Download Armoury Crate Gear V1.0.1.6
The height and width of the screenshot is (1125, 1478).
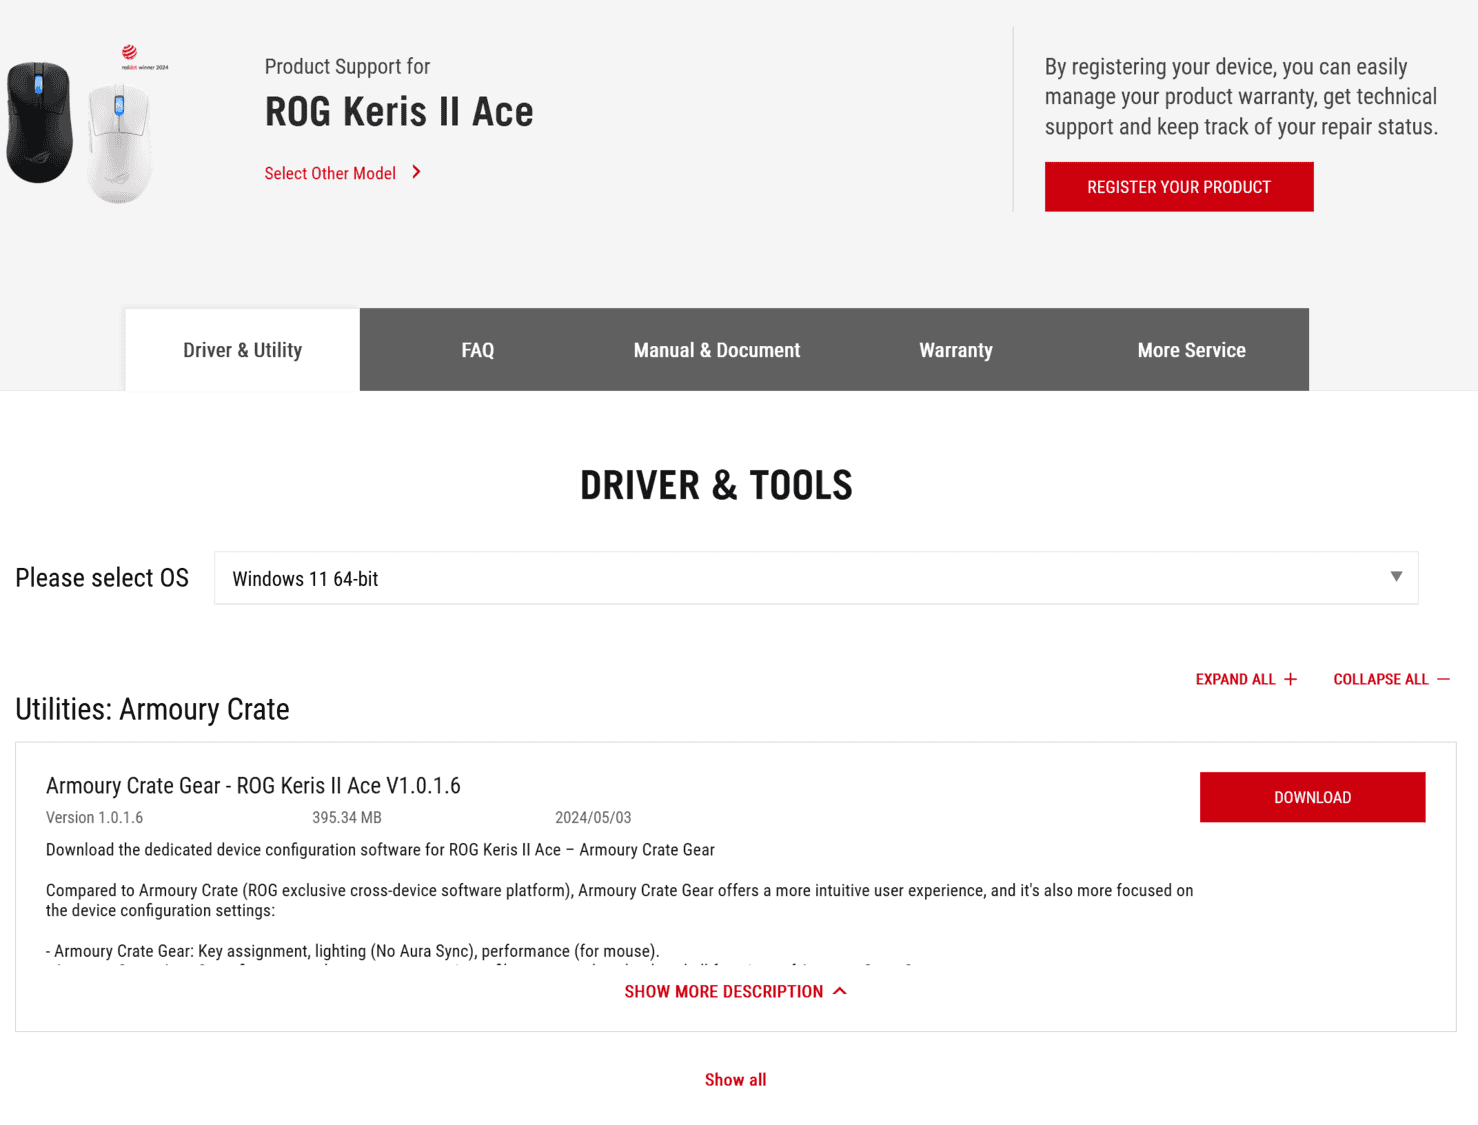[1312, 797]
